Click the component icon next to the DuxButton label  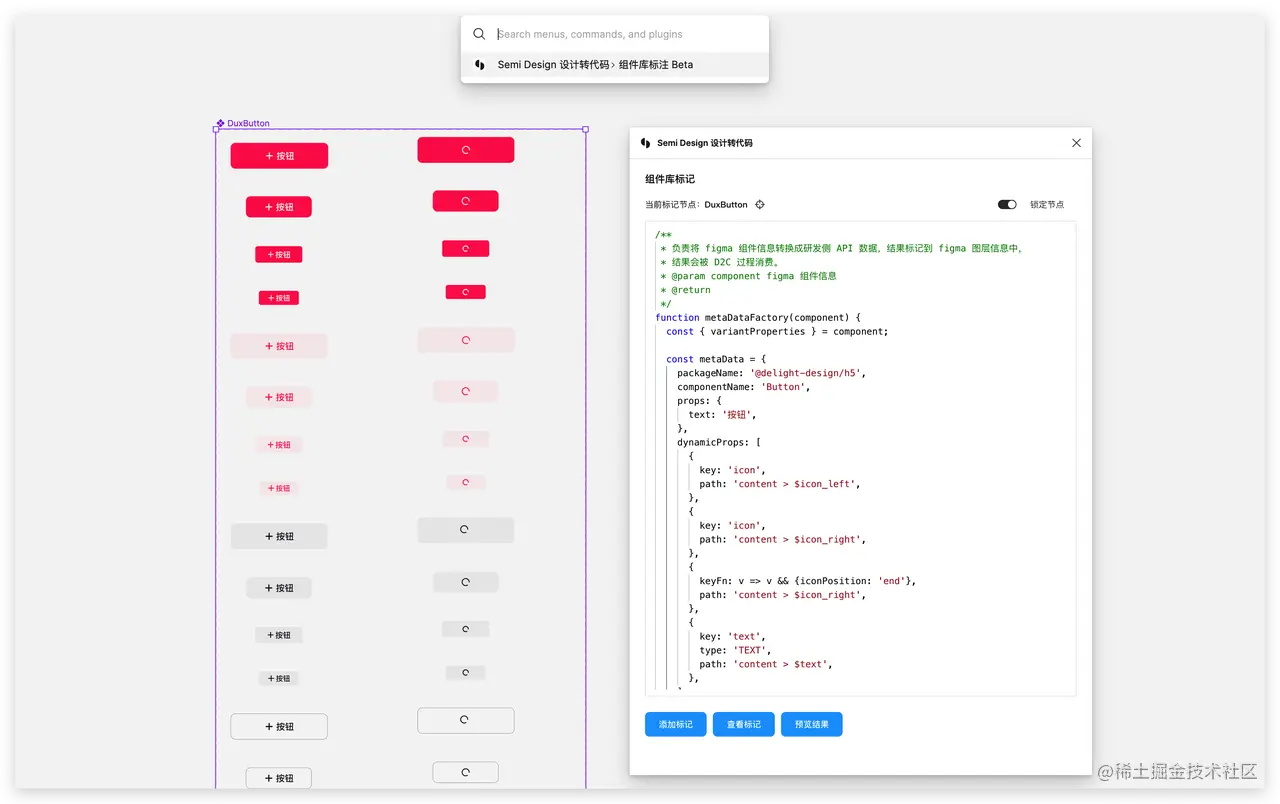(220, 124)
